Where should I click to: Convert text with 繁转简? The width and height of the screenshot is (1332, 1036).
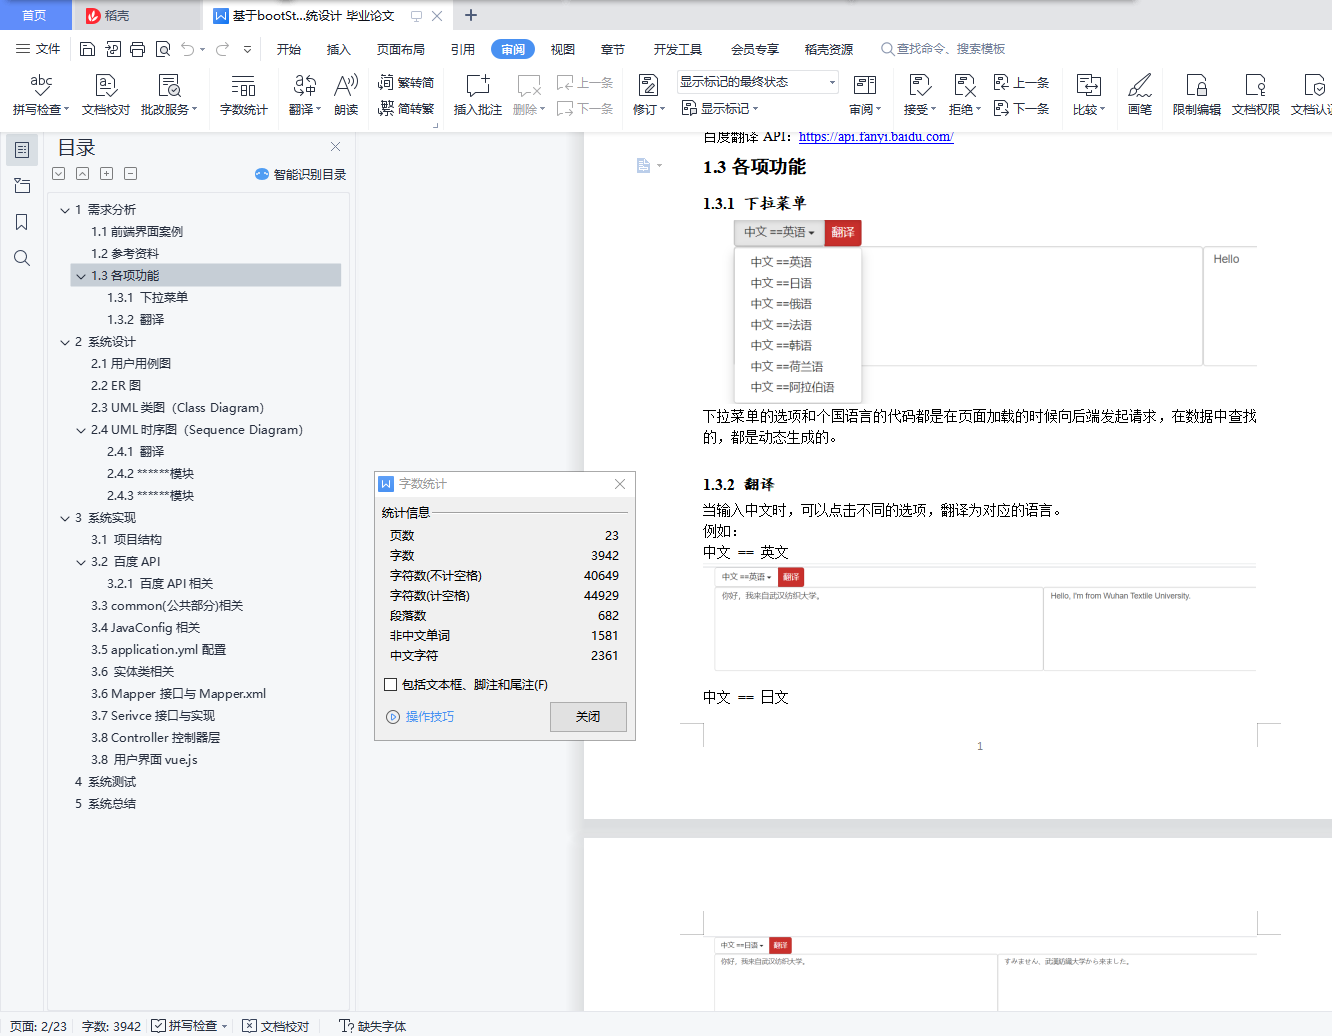click(x=406, y=83)
